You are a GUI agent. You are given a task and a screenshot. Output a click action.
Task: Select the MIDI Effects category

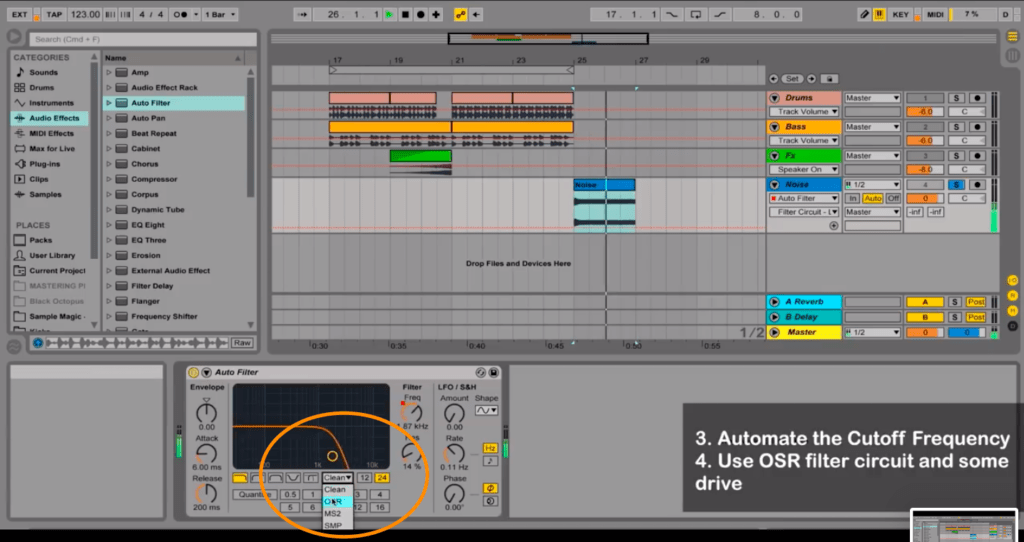51,133
